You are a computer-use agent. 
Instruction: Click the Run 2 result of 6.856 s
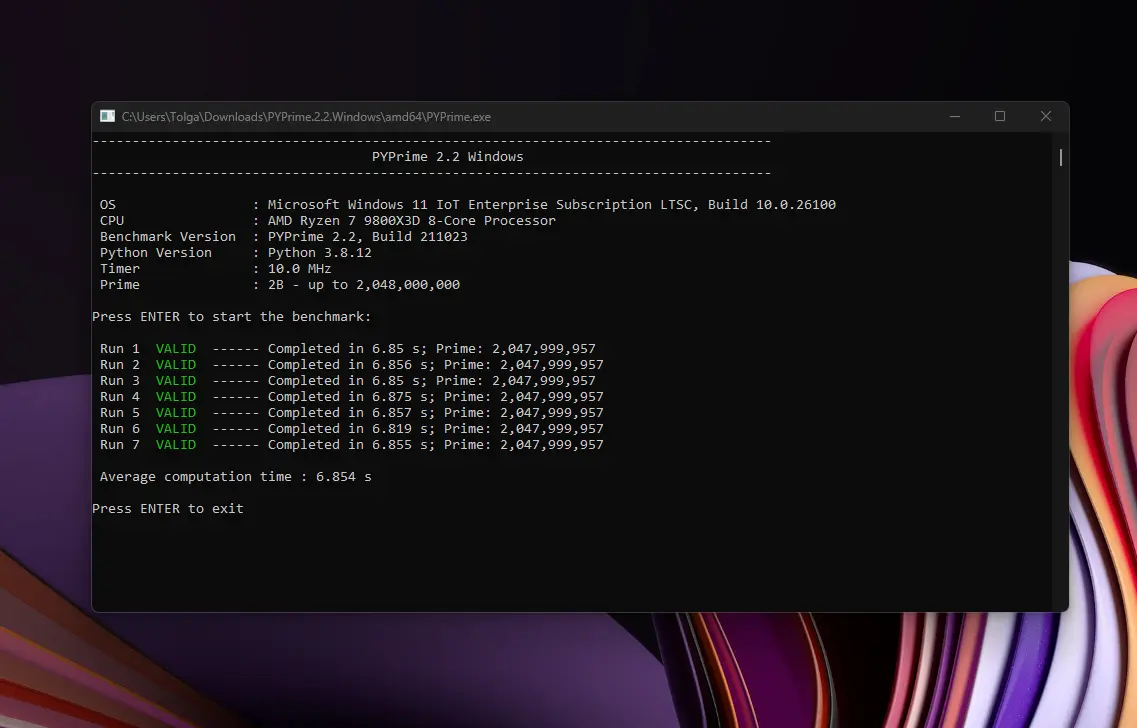pyautogui.click(x=352, y=365)
